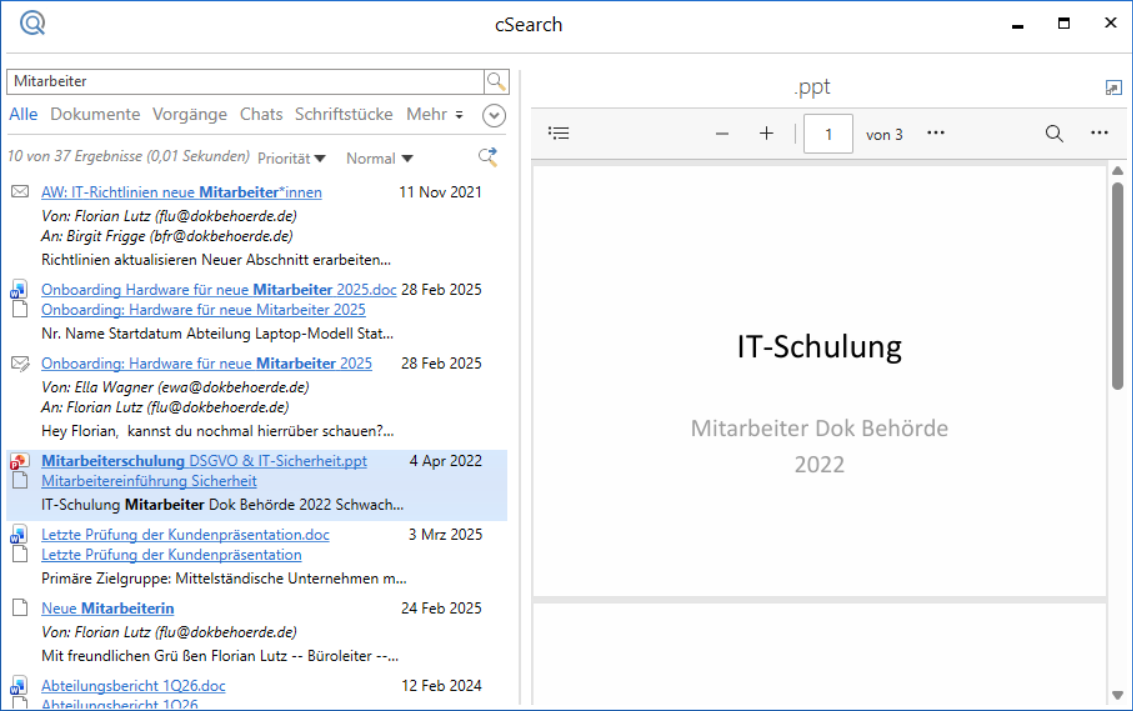Open more preview options at toolbar end
This screenshot has width=1133, height=711.
click(1100, 133)
